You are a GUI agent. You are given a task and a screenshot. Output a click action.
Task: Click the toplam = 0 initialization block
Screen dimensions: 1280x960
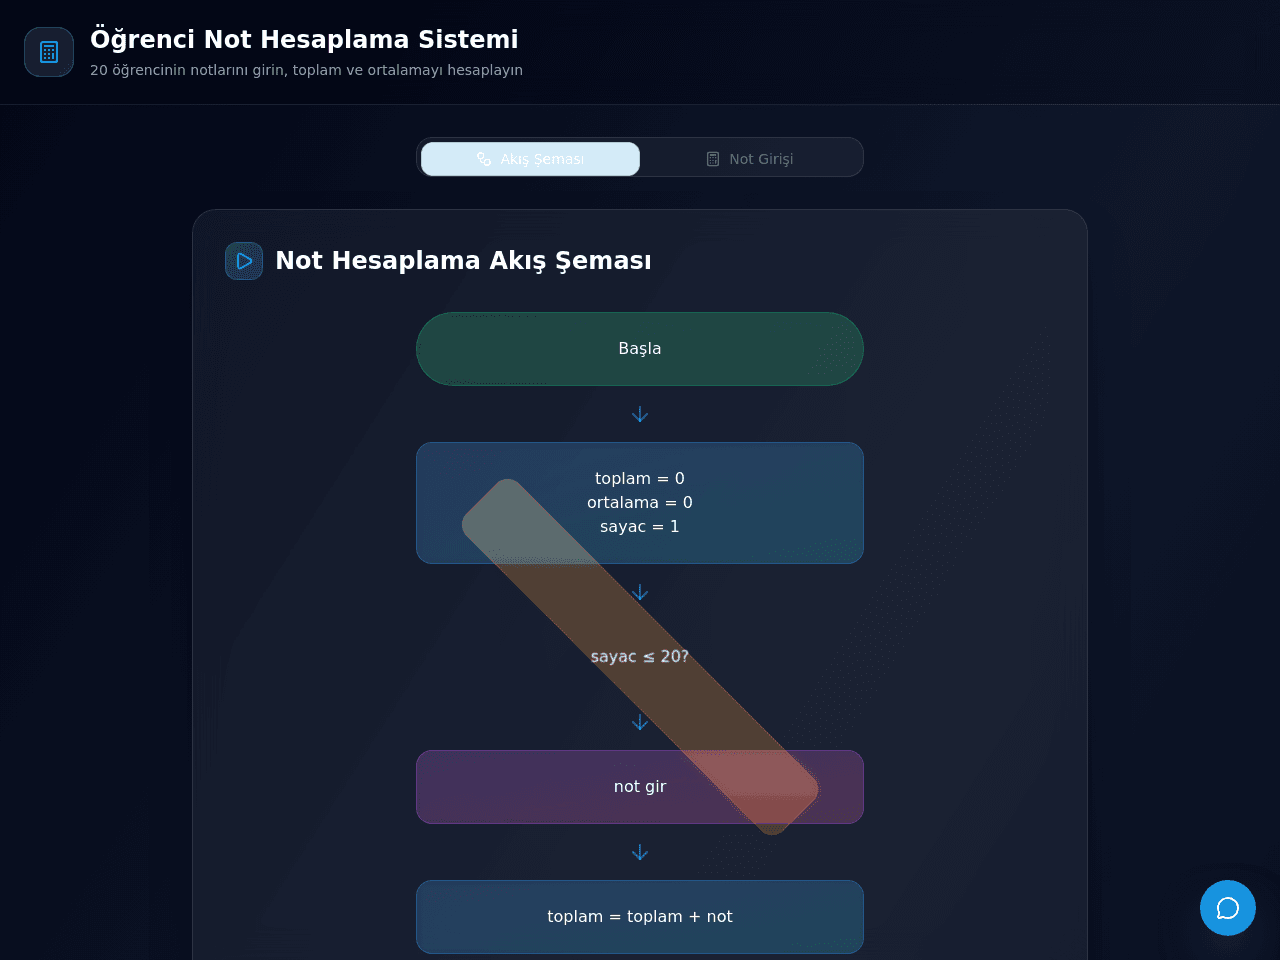pos(640,503)
